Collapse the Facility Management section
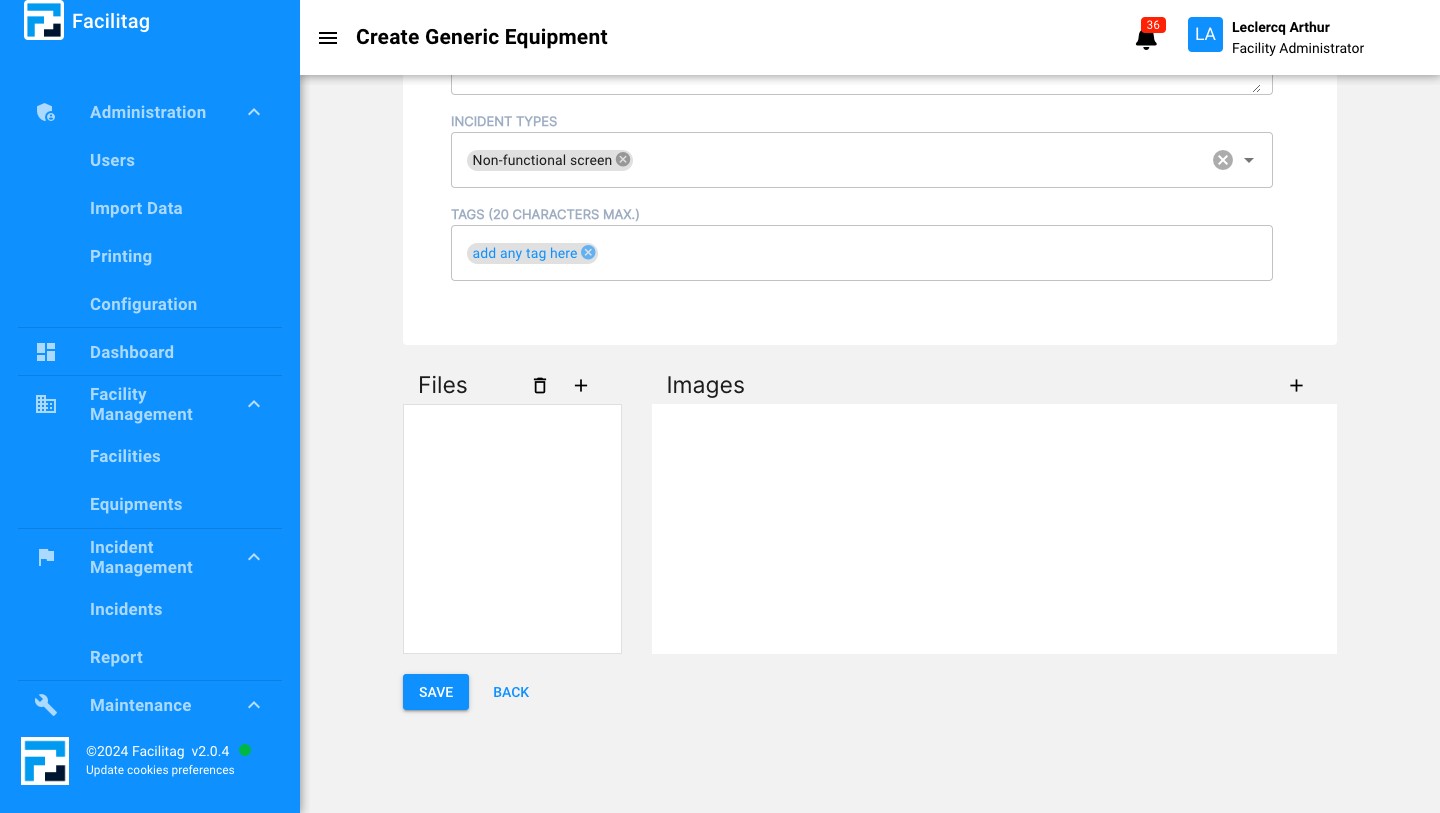1440x813 pixels. pyautogui.click(x=254, y=404)
